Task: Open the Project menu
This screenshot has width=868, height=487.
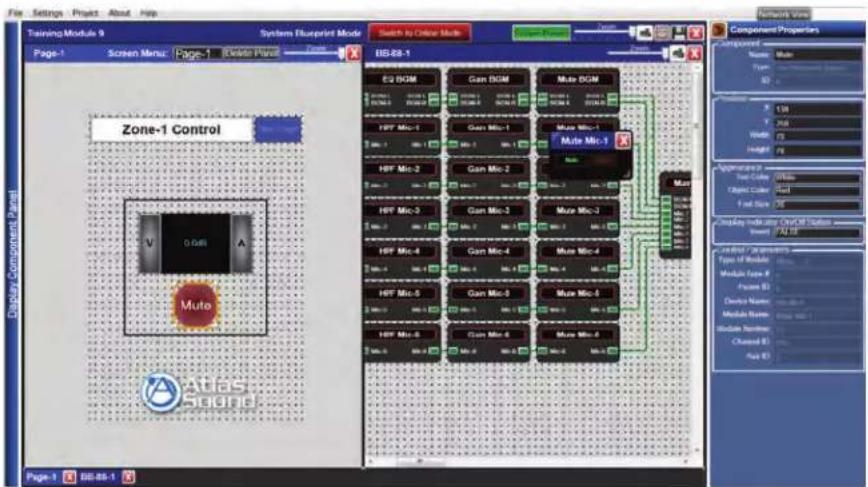Action: click(85, 13)
